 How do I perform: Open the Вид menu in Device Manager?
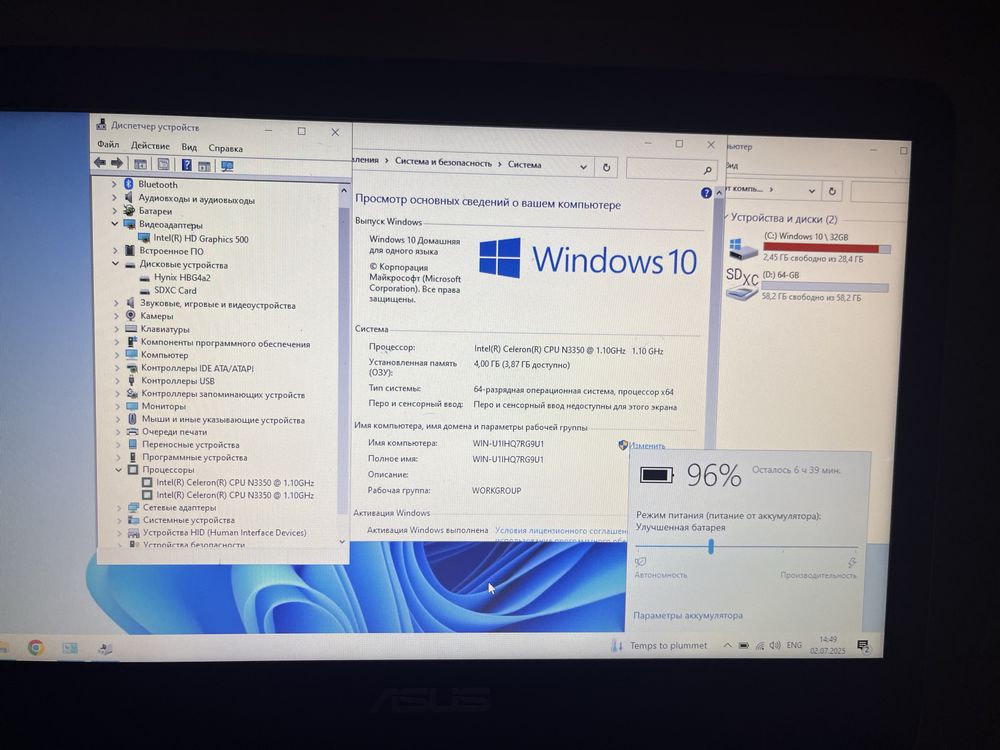pos(189,147)
